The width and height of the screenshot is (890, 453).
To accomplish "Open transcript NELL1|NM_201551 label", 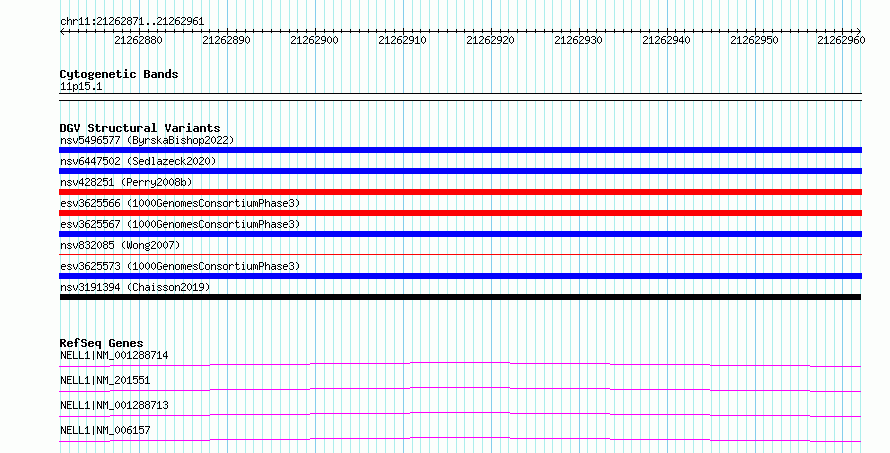I will pos(104,380).
